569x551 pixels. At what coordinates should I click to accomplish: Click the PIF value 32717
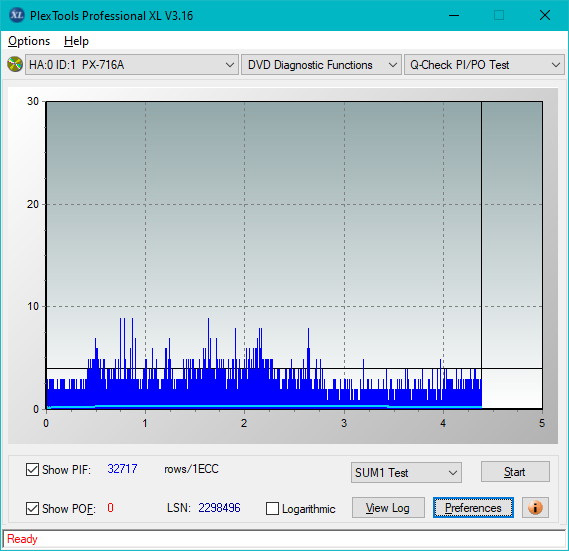tap(122, 469)
